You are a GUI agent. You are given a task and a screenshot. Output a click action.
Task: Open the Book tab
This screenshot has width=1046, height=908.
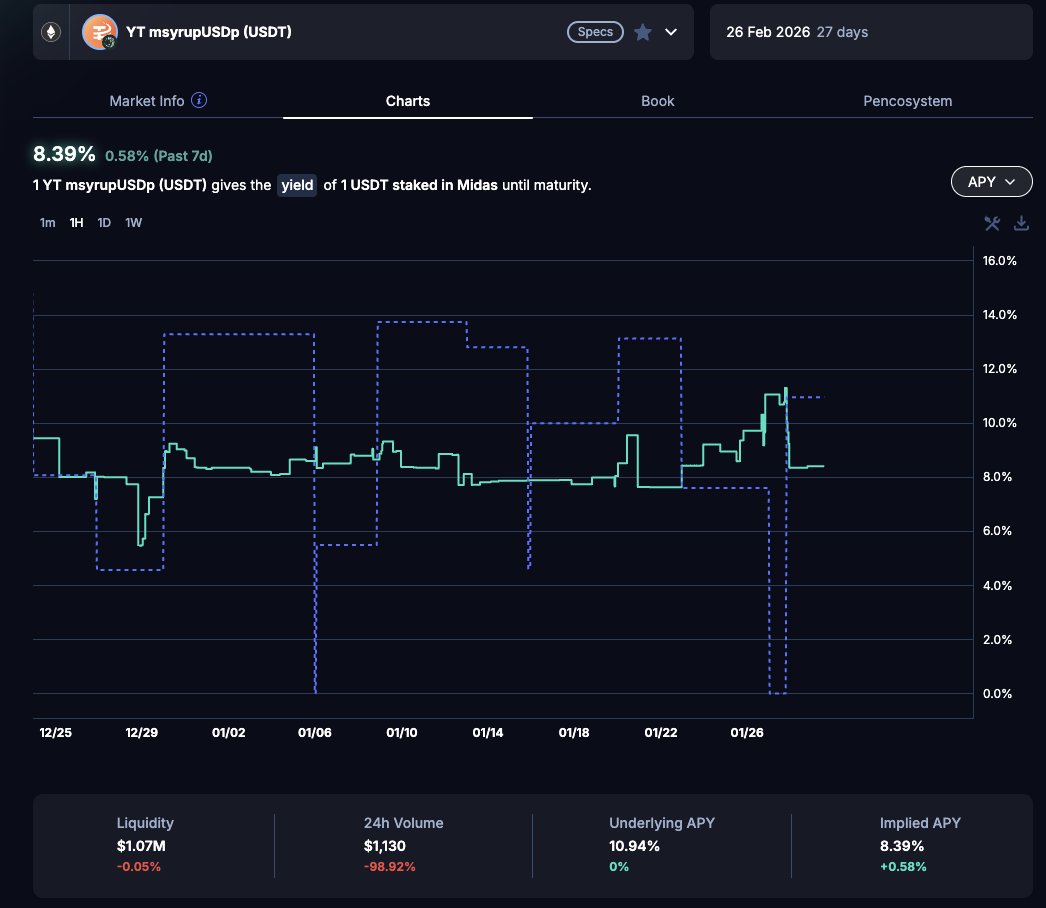(x=657, y=101)
